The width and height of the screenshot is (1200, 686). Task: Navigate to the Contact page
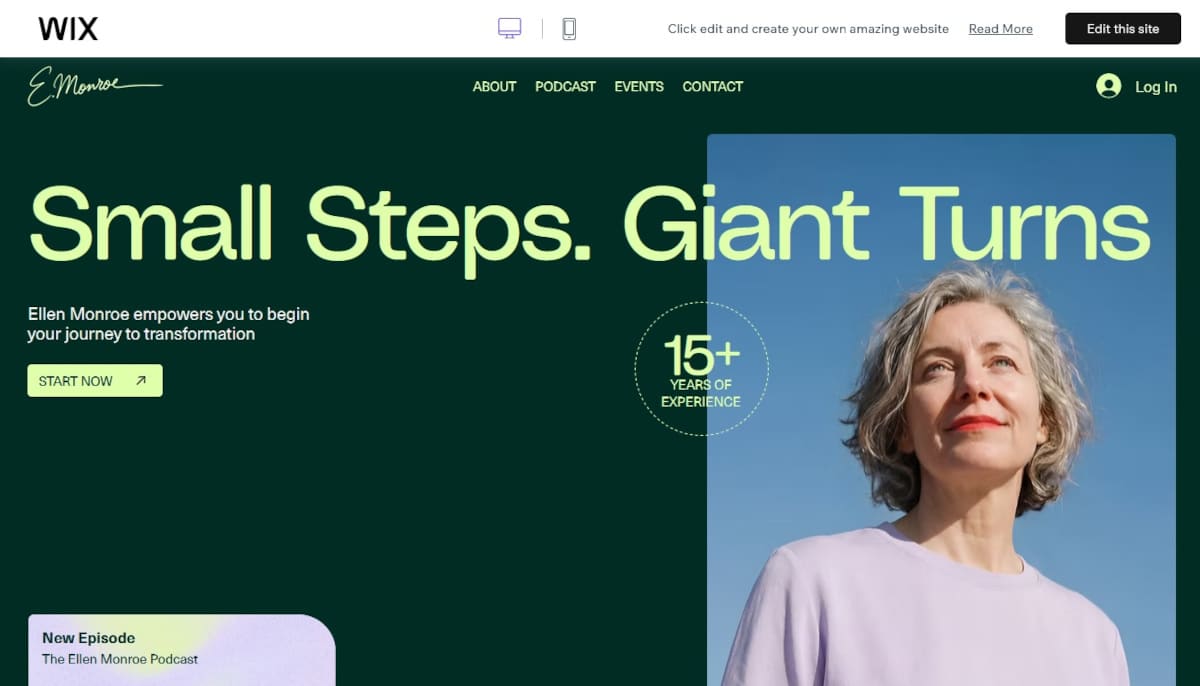pos(712,87)
